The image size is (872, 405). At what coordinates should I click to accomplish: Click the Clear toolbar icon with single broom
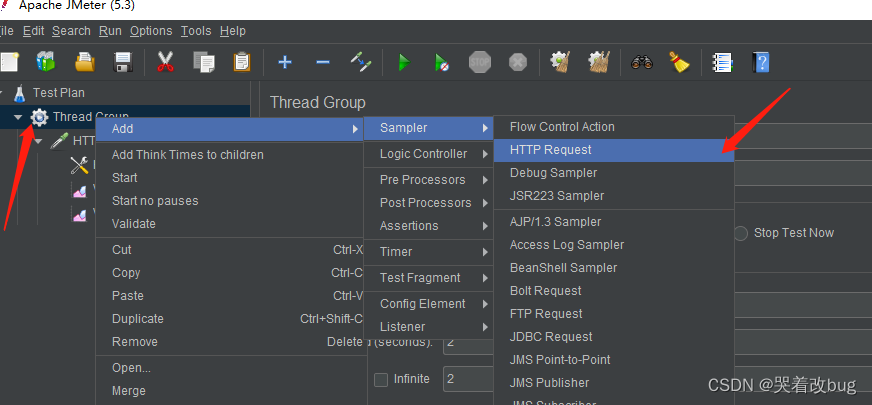point(560,62)
